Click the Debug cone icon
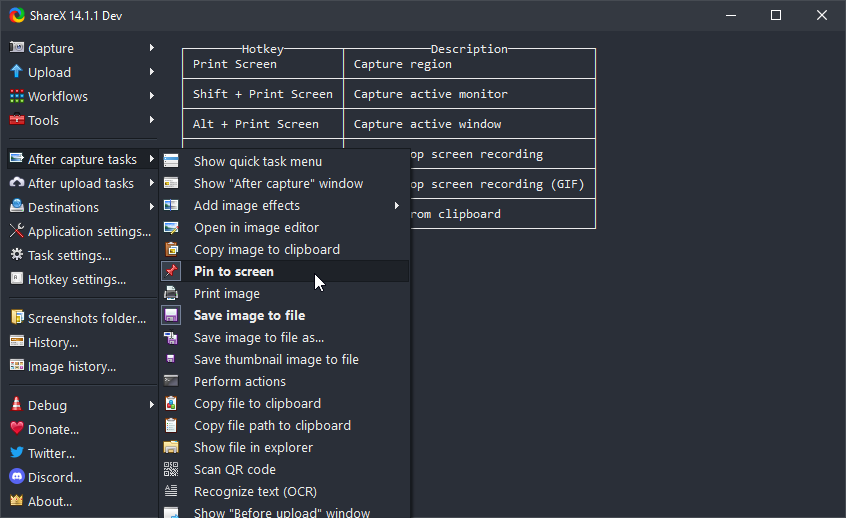Viewport: 846px width, 518px height. pos(17,405)
